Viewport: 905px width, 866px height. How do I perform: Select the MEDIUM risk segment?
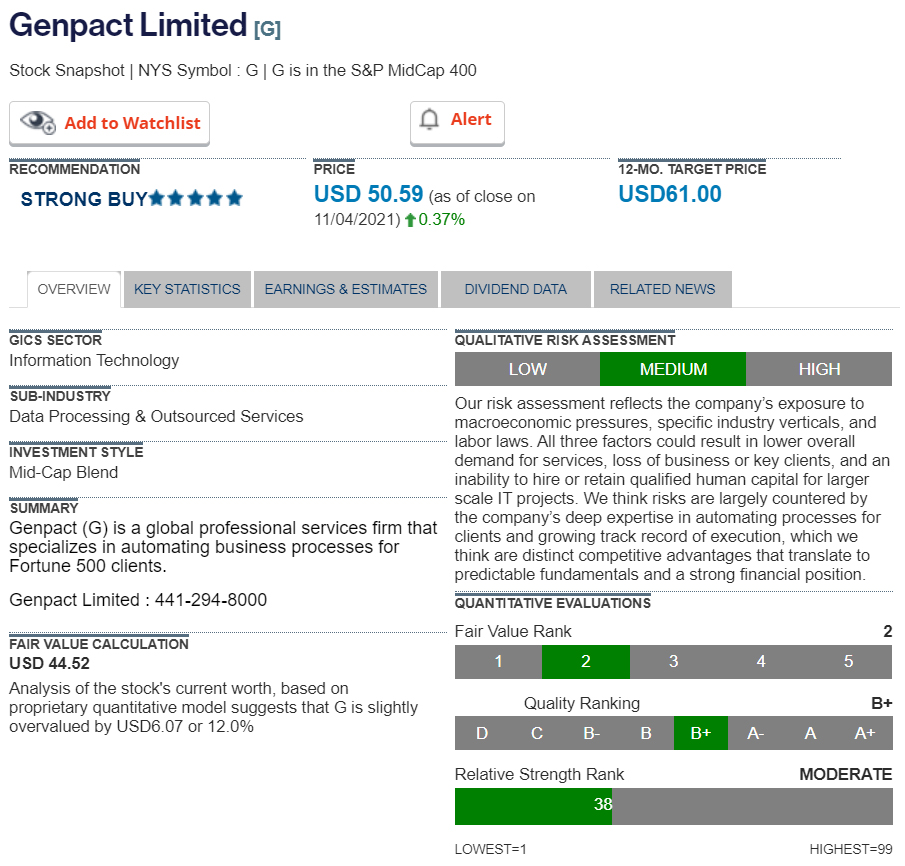tap(673, 369)
